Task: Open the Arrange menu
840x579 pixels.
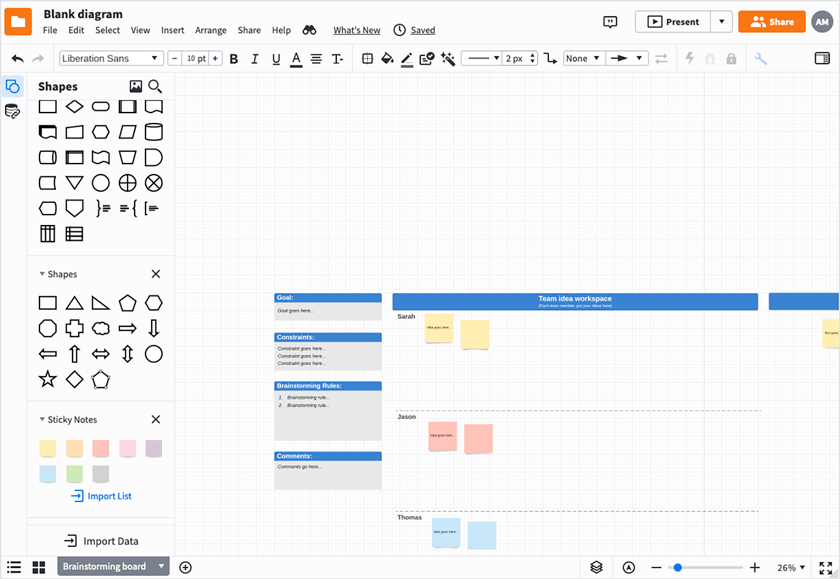Action: [x=211, y=30]
